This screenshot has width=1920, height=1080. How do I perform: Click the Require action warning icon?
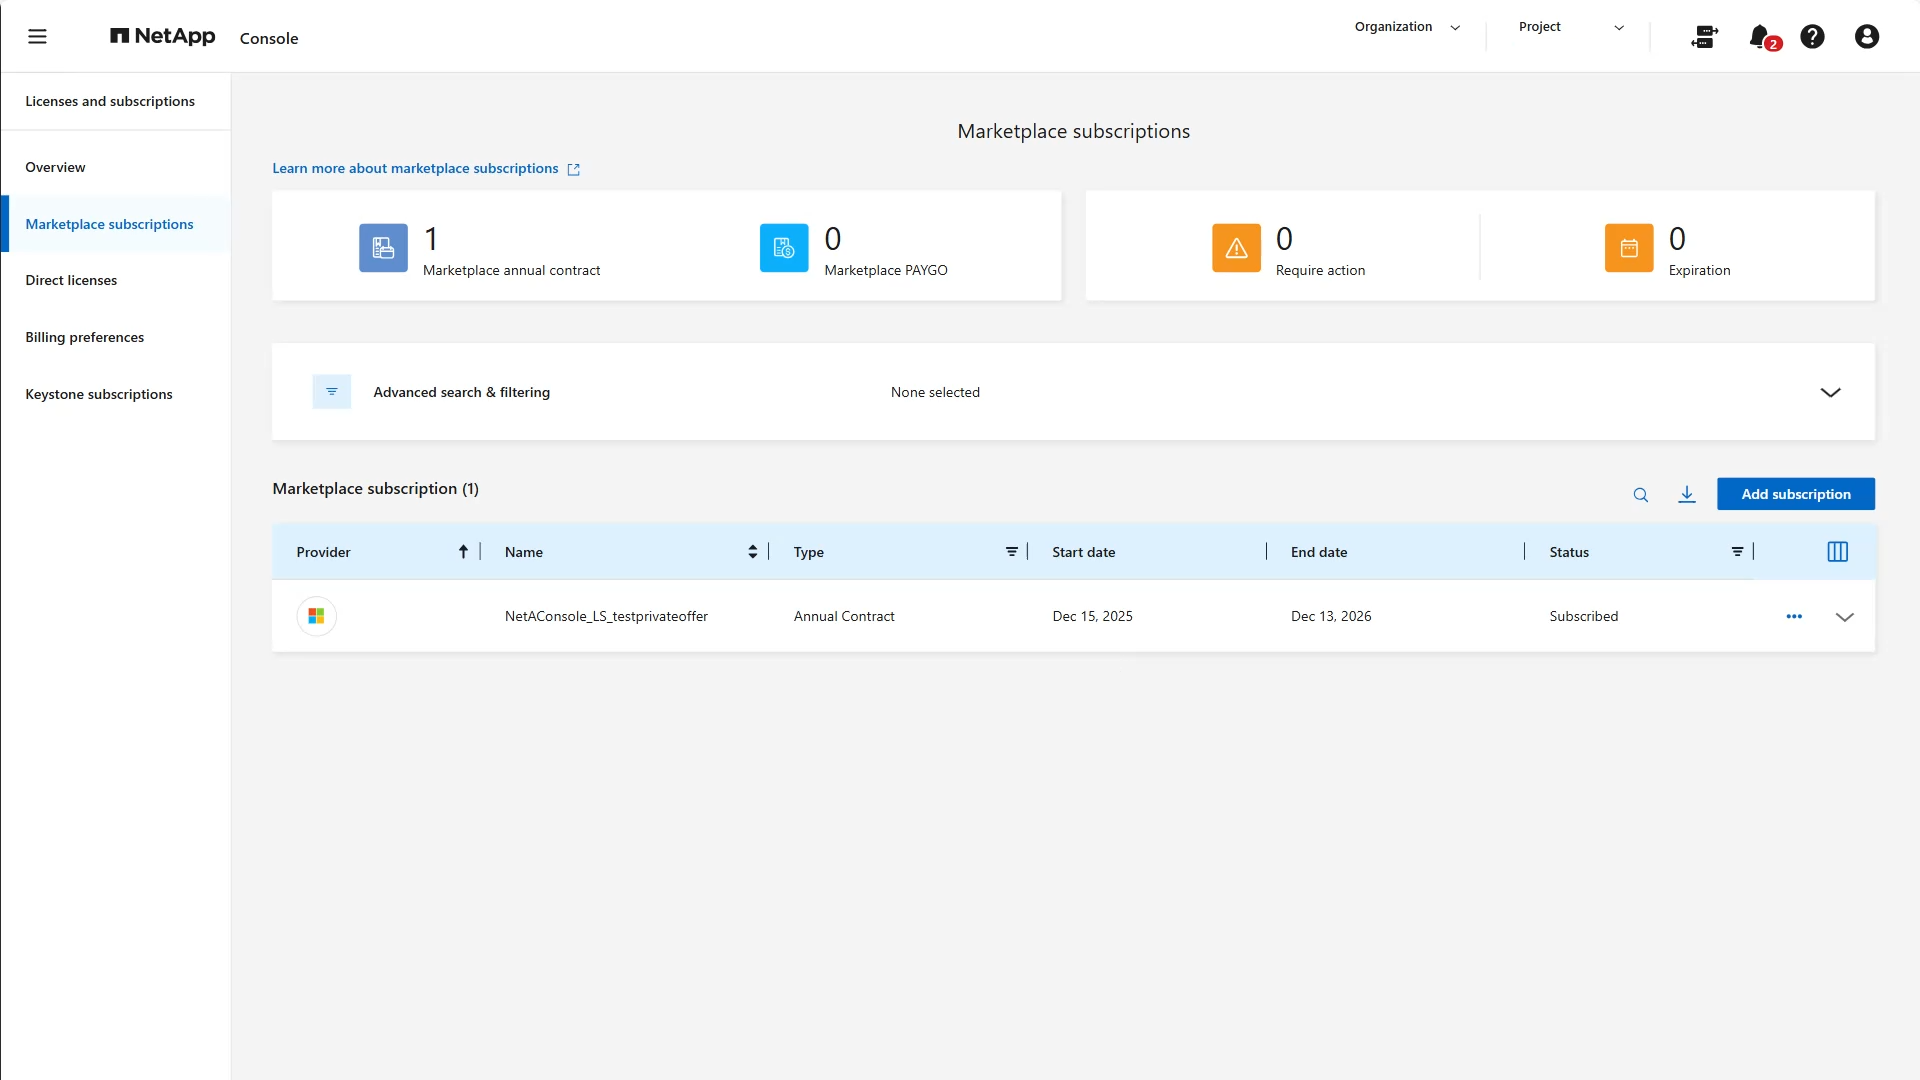pos(1236,248)
